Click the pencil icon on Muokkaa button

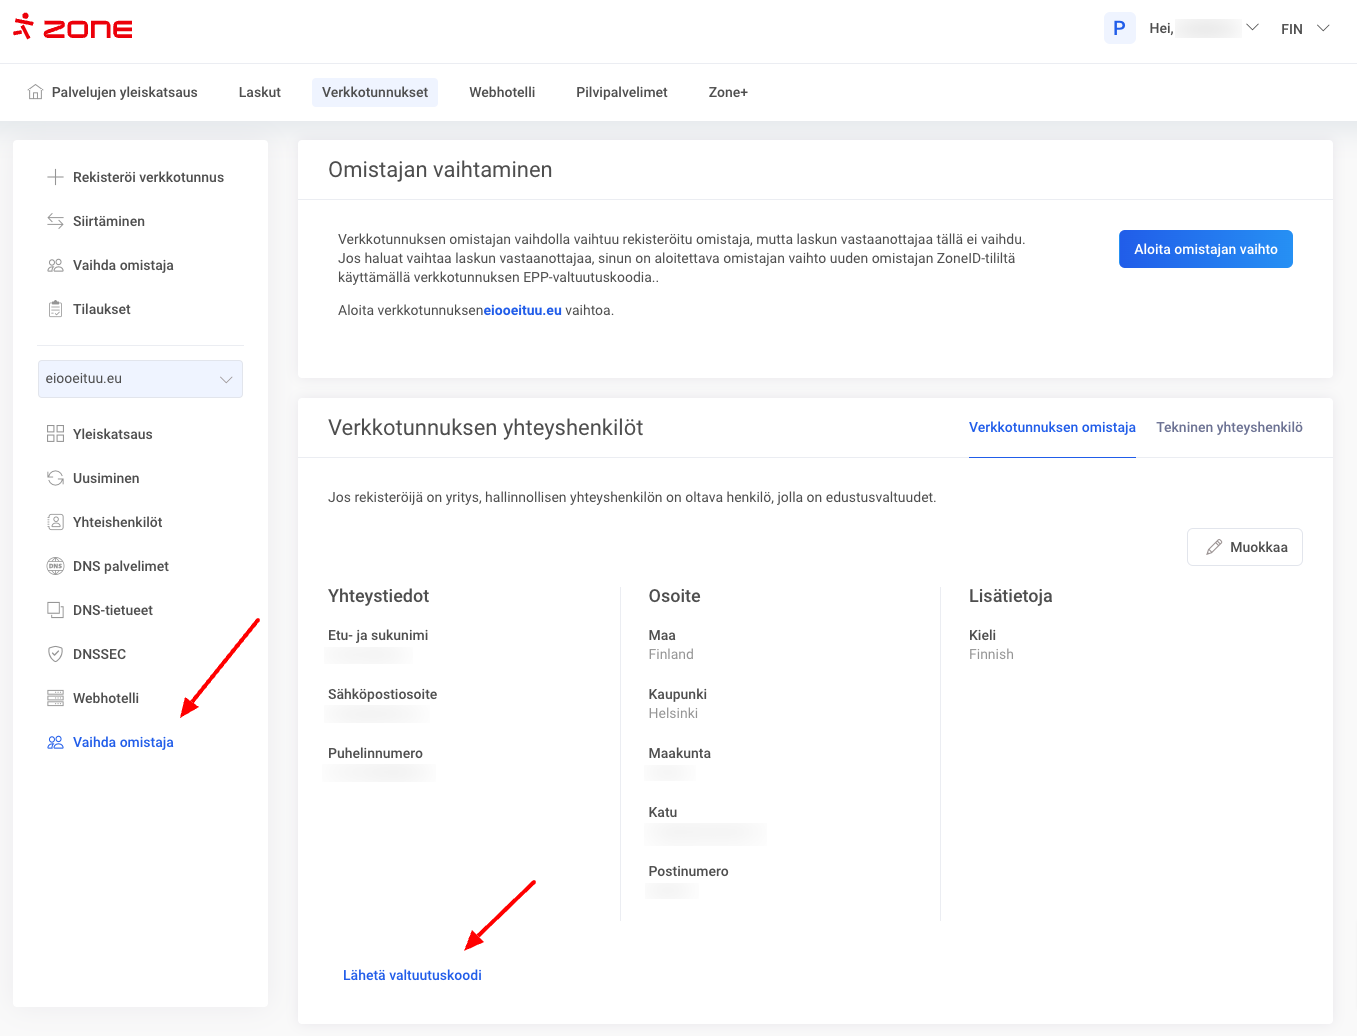1214,547
